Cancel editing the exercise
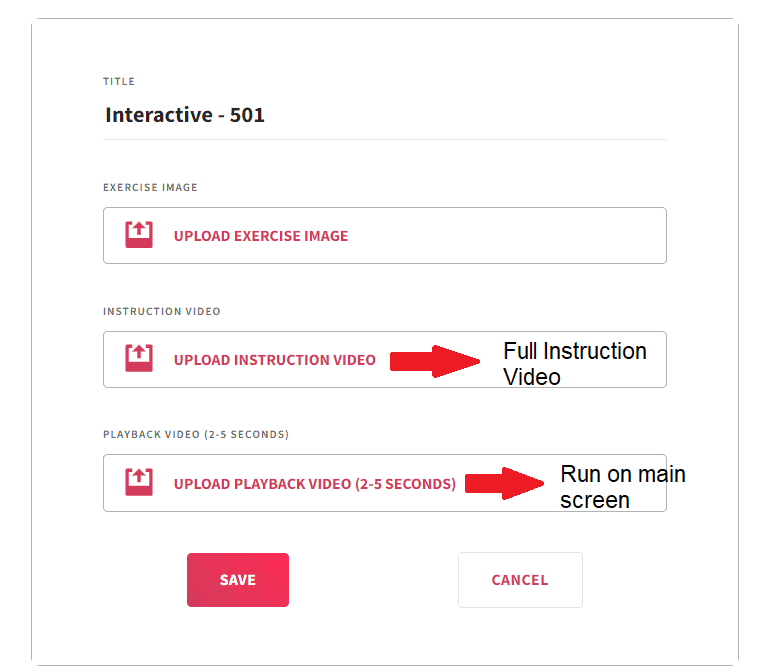760x672 pixels. [520, 580]
